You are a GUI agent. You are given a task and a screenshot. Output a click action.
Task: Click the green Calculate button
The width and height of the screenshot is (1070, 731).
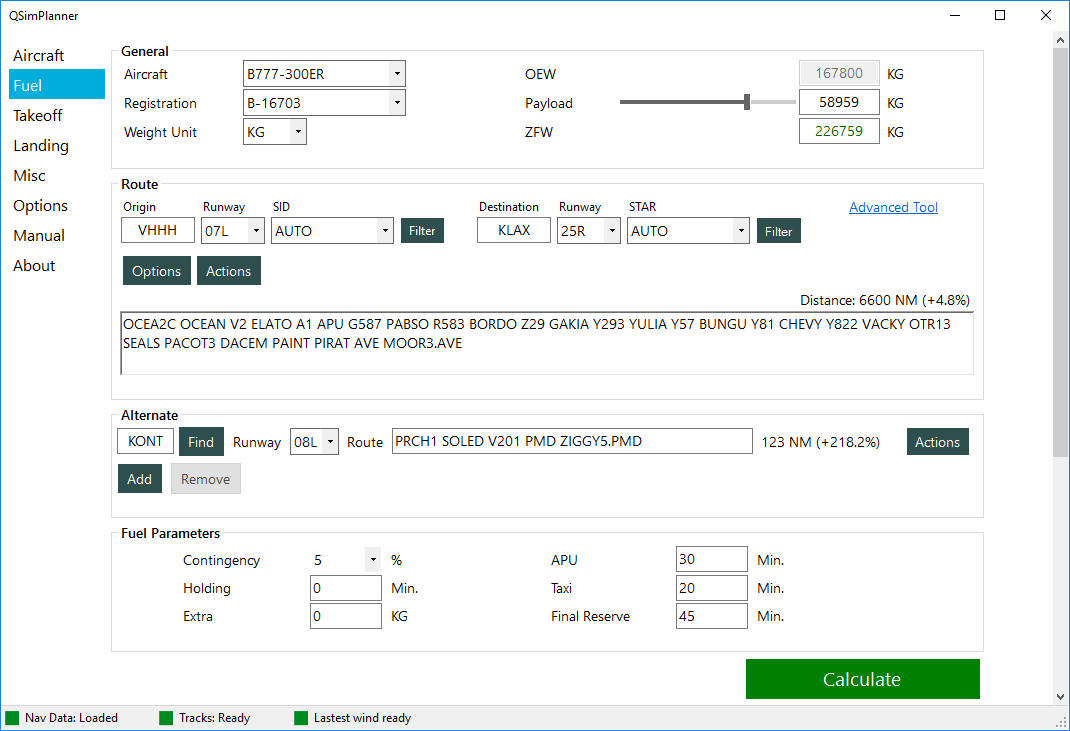coord(863,678)
